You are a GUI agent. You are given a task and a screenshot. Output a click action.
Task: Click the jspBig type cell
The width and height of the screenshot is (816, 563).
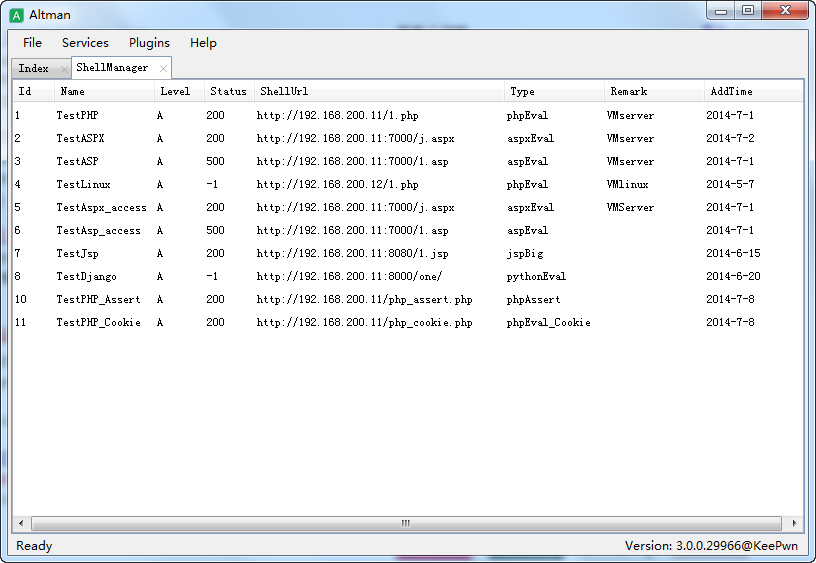pos(525,253)
